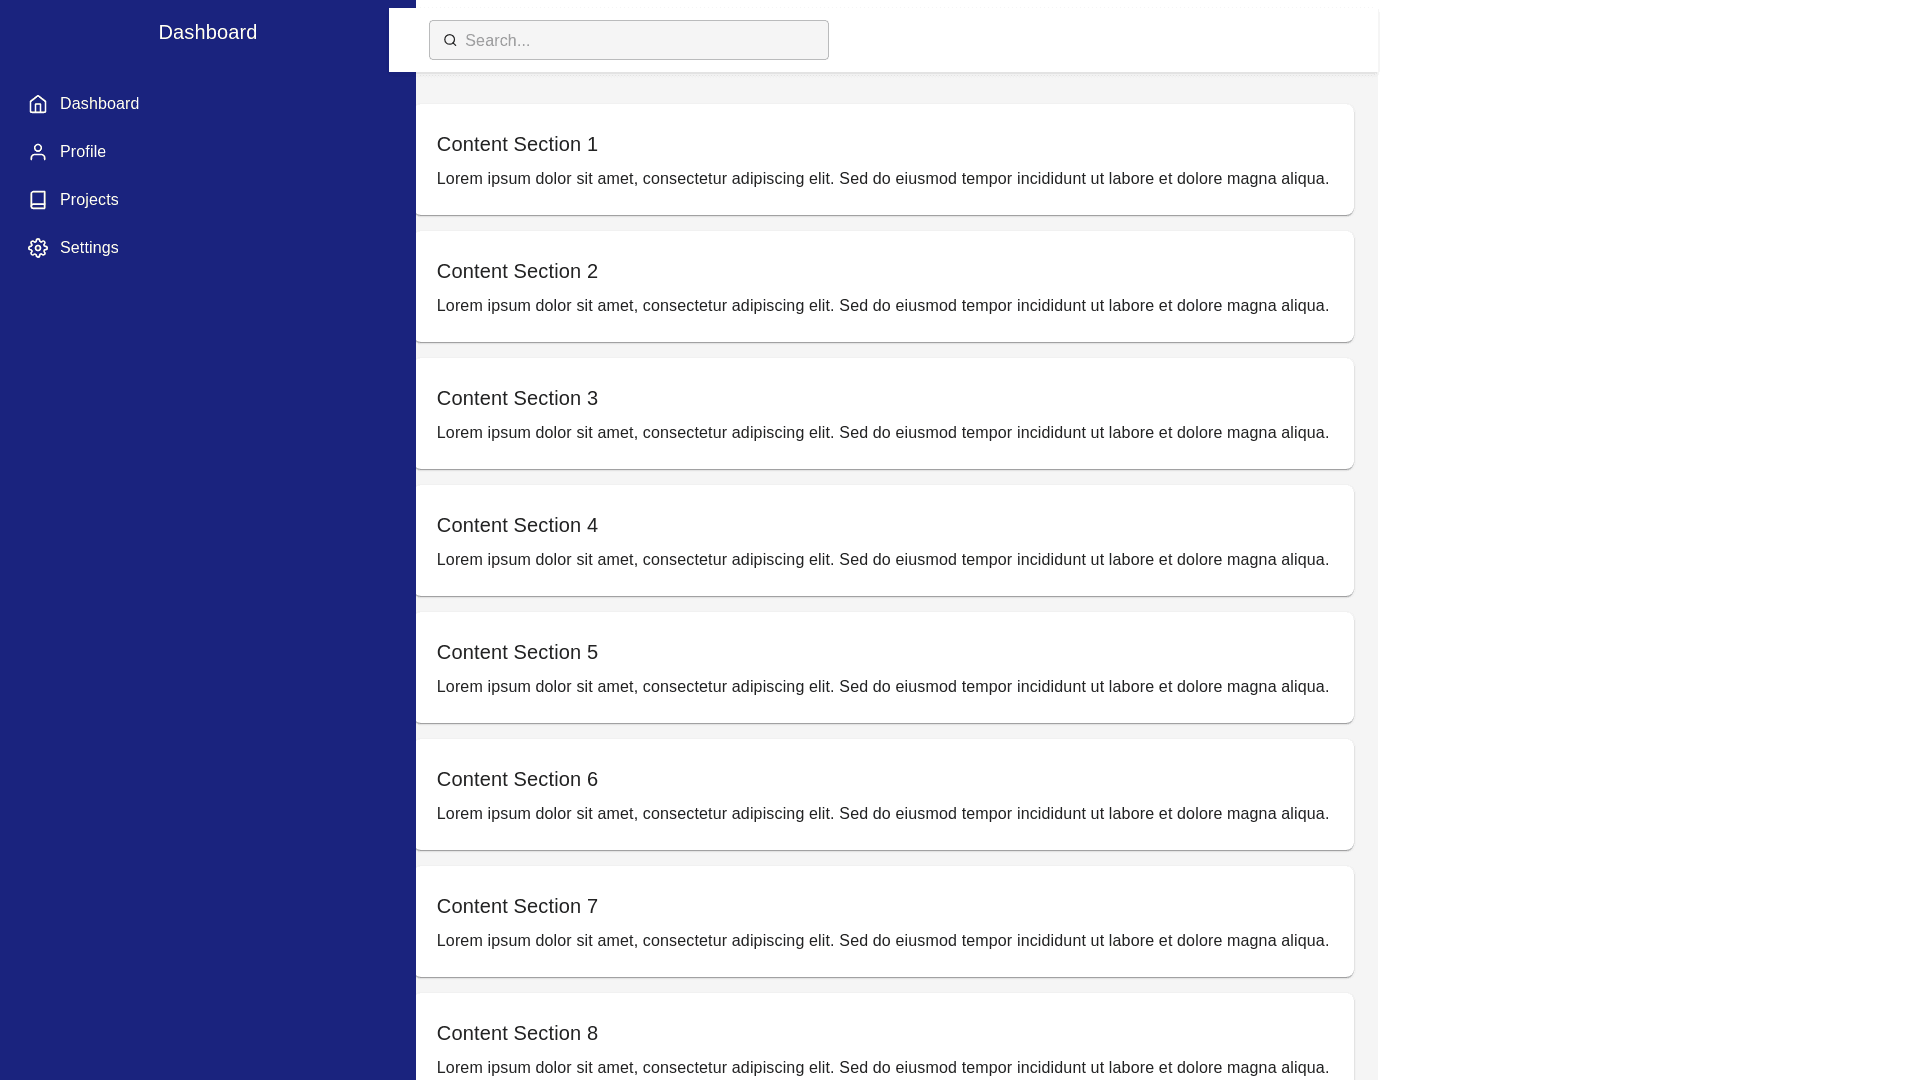Click the Lorem ipsum text in Section 1
Screen dimensions: 1920x1080
tap(882, 179)
